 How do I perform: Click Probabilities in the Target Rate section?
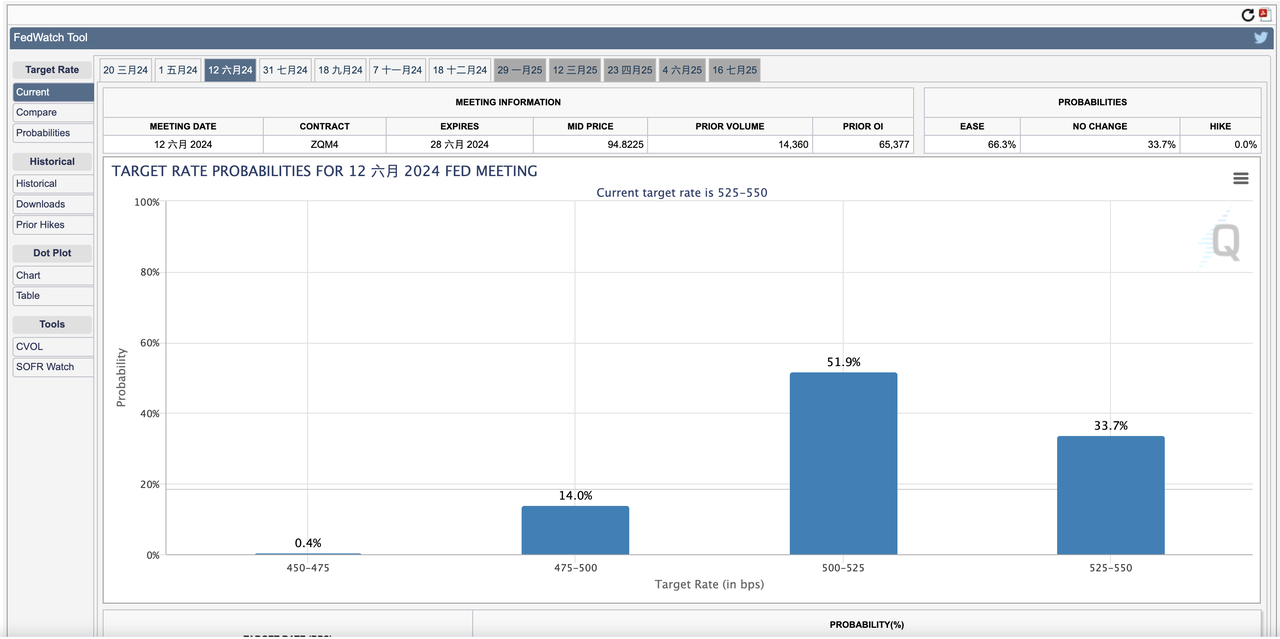point(53,133)
